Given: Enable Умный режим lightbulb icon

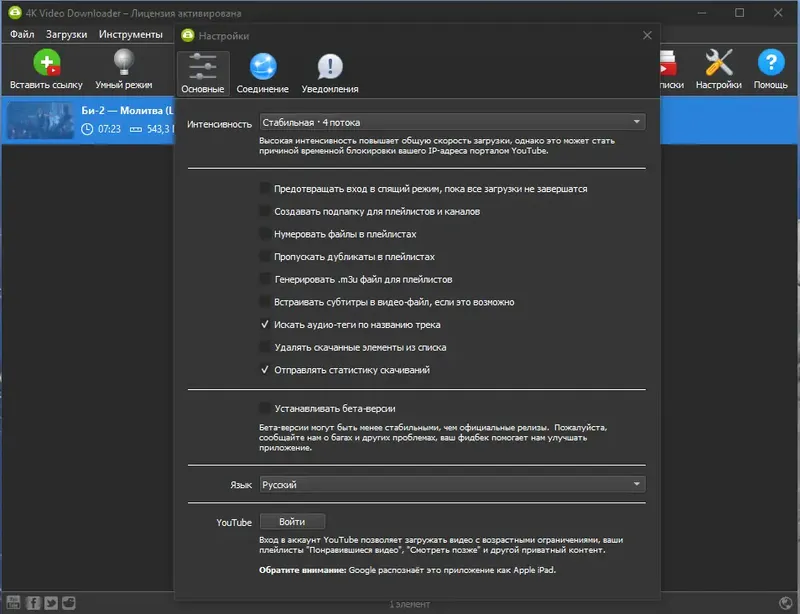Looking at the screenshot, I should (x=123, y=63).
